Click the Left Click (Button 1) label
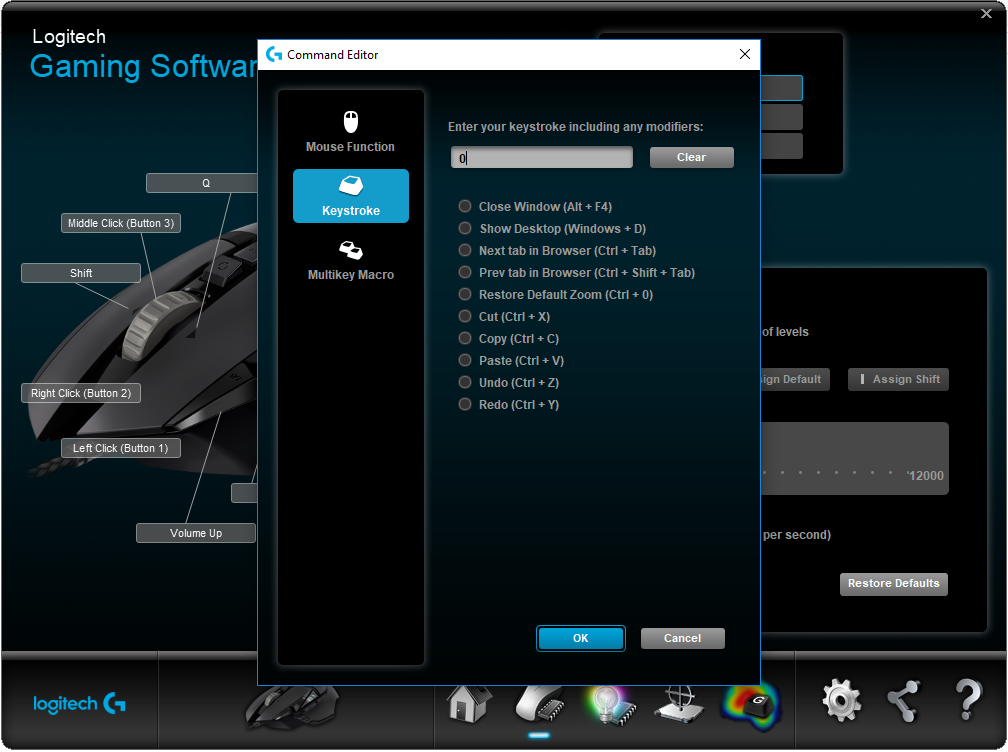Image resolution: width=1008 pixels, height=752 pixels. pos(121,448)
